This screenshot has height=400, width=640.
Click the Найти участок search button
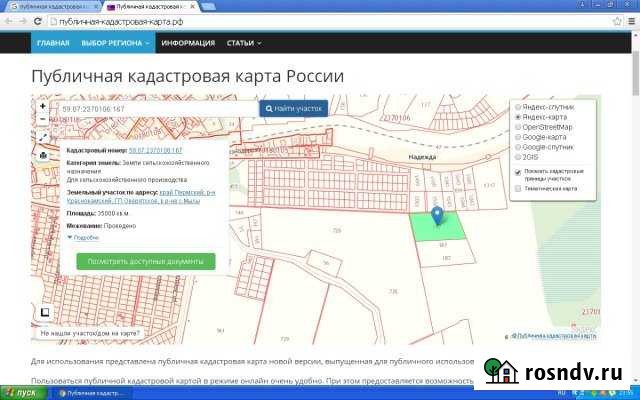click(x=293, y=109)
